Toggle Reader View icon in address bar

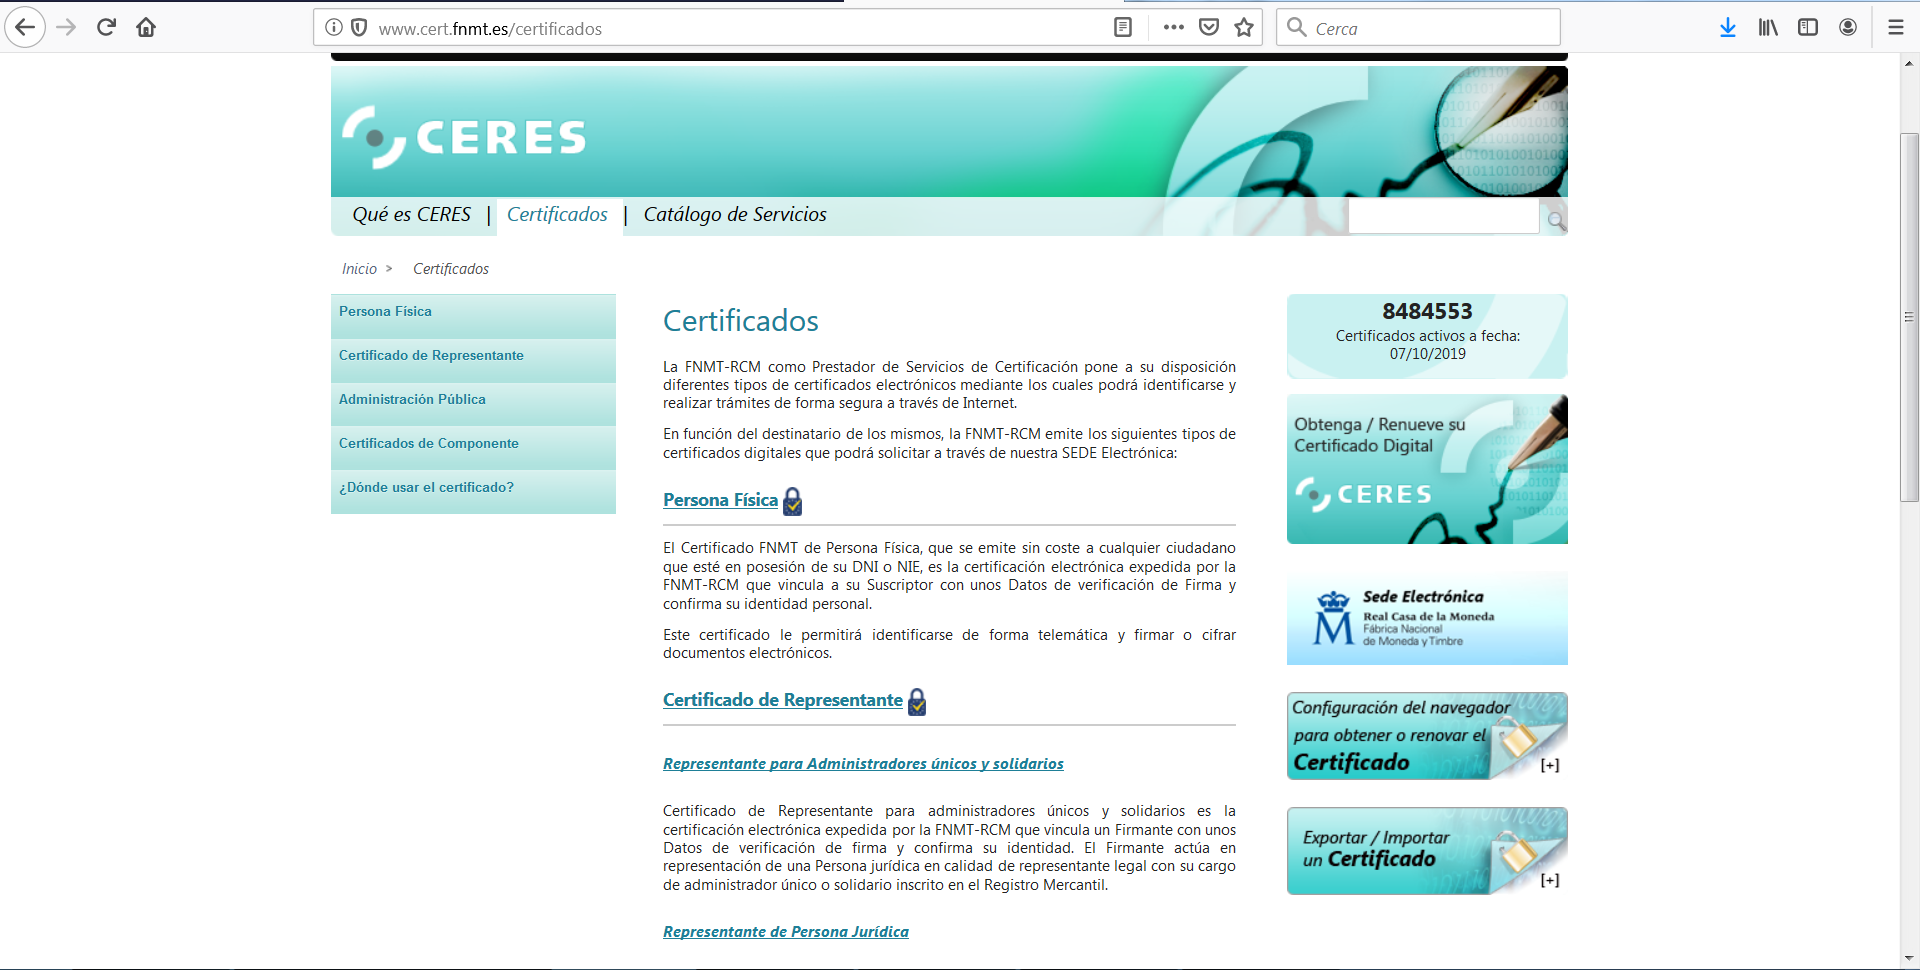1123,28
